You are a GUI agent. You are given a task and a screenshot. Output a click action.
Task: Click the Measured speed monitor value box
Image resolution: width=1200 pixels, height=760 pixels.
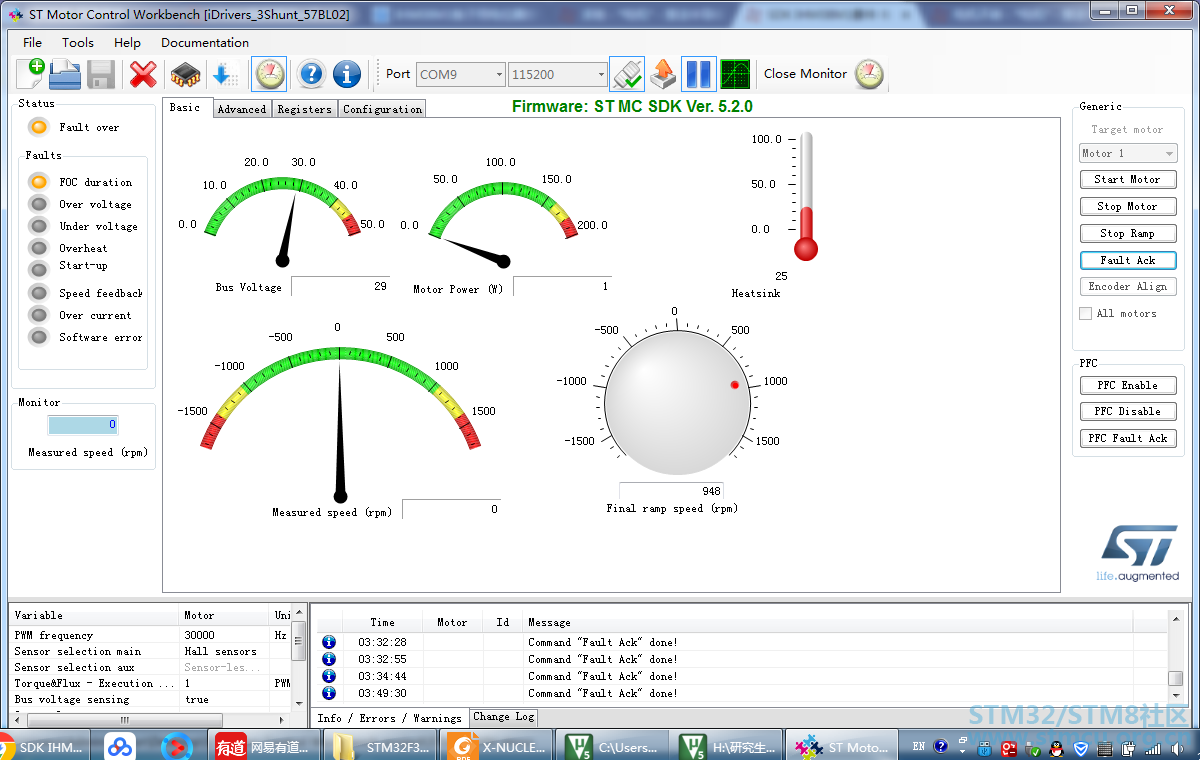[83, 425]
